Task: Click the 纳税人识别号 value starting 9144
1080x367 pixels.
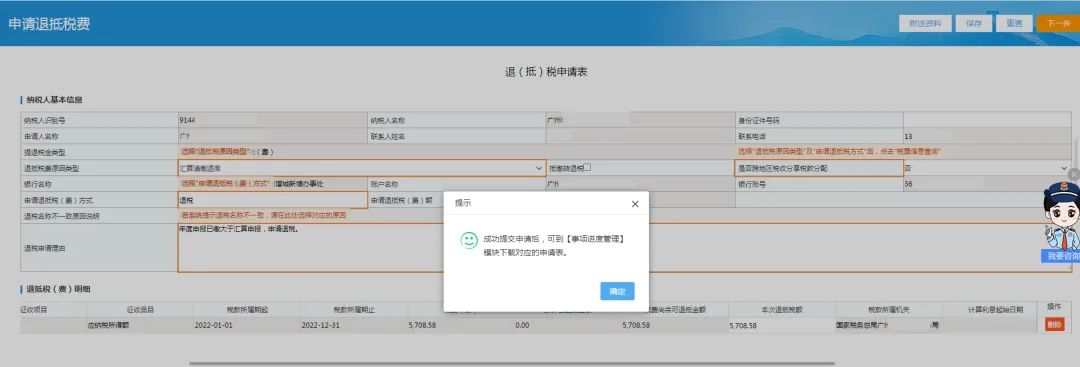Action: (272, 120)
